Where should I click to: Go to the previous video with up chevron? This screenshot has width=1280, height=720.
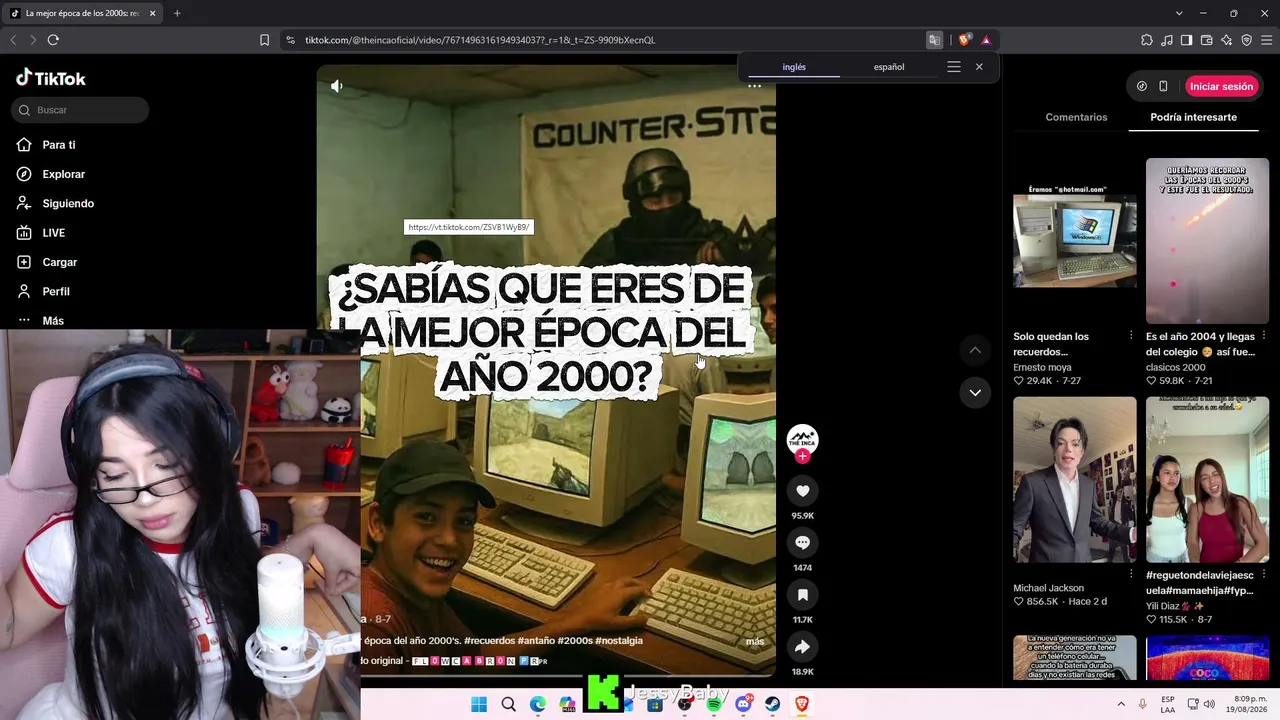[x=975, y=350]
